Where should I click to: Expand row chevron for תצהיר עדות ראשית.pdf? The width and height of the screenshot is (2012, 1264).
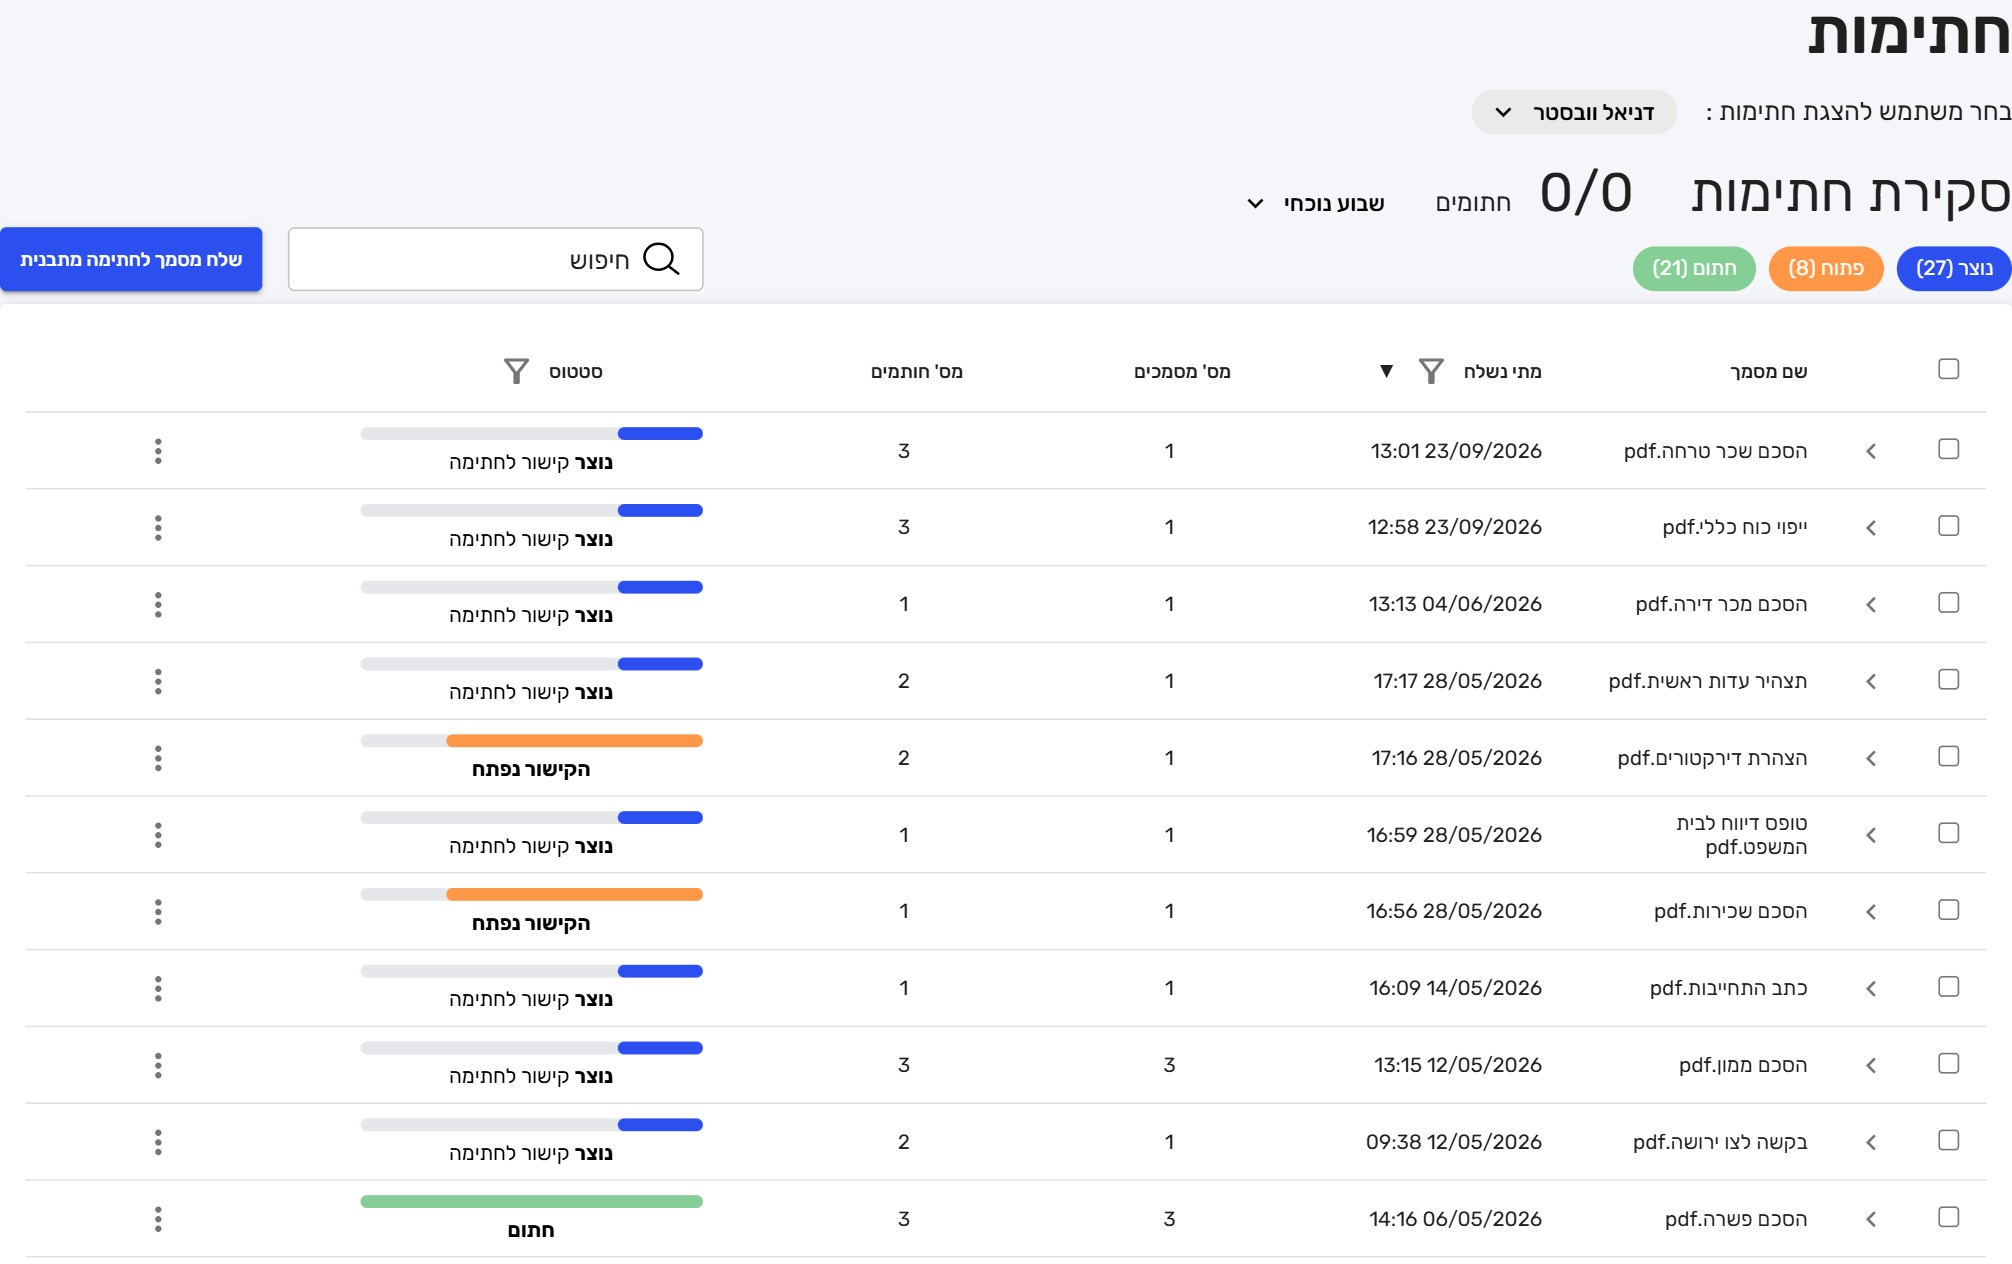[x=1871, y=681]
